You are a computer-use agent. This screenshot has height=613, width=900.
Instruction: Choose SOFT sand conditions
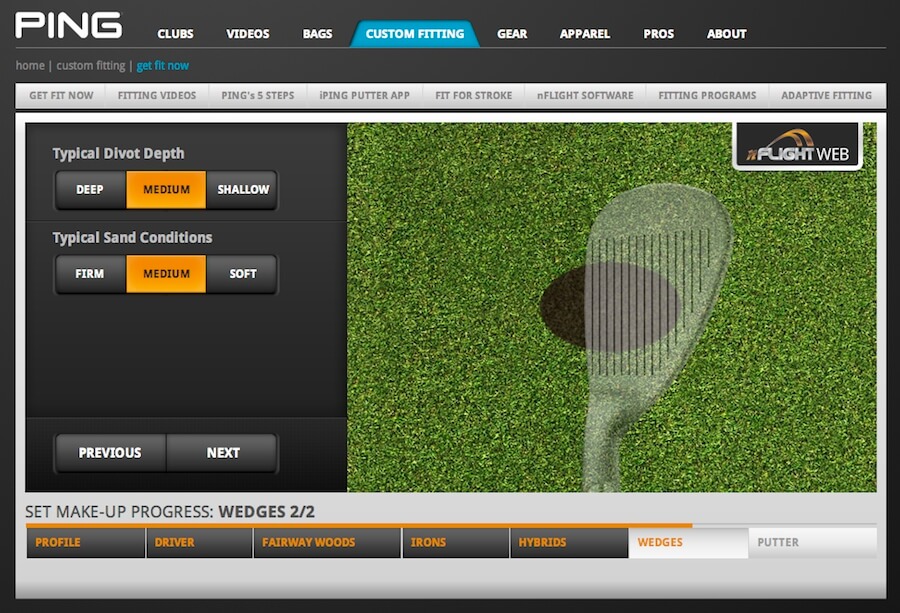tap(242, 273)
